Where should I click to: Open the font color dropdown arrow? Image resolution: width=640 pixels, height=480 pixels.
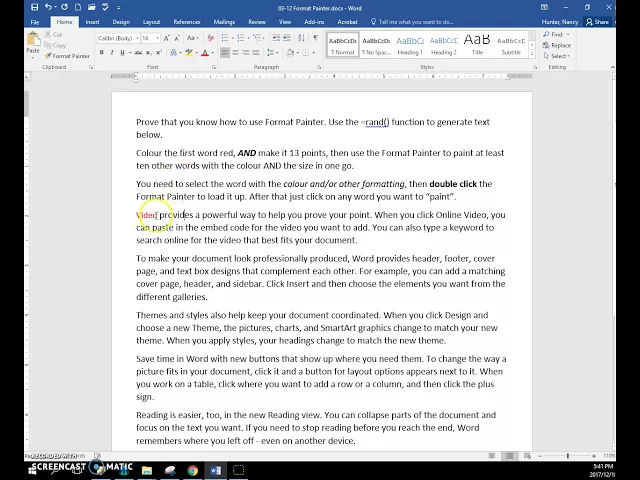[213, 53]
